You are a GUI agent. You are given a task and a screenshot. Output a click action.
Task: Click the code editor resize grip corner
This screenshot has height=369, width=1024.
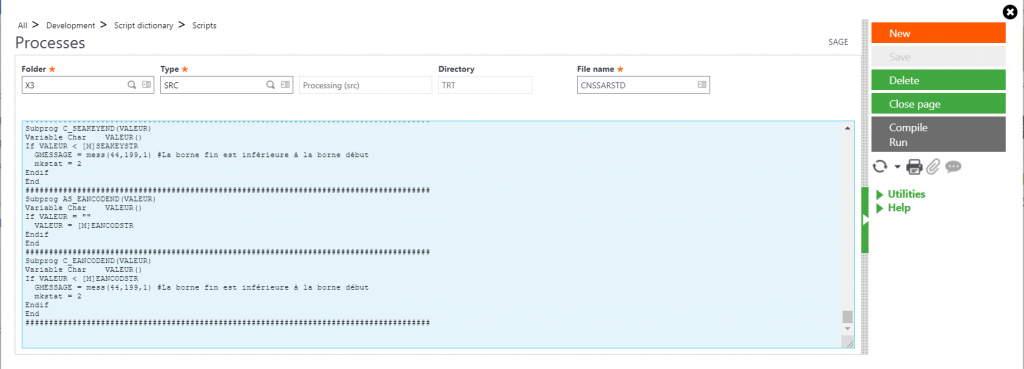point(848,342)
